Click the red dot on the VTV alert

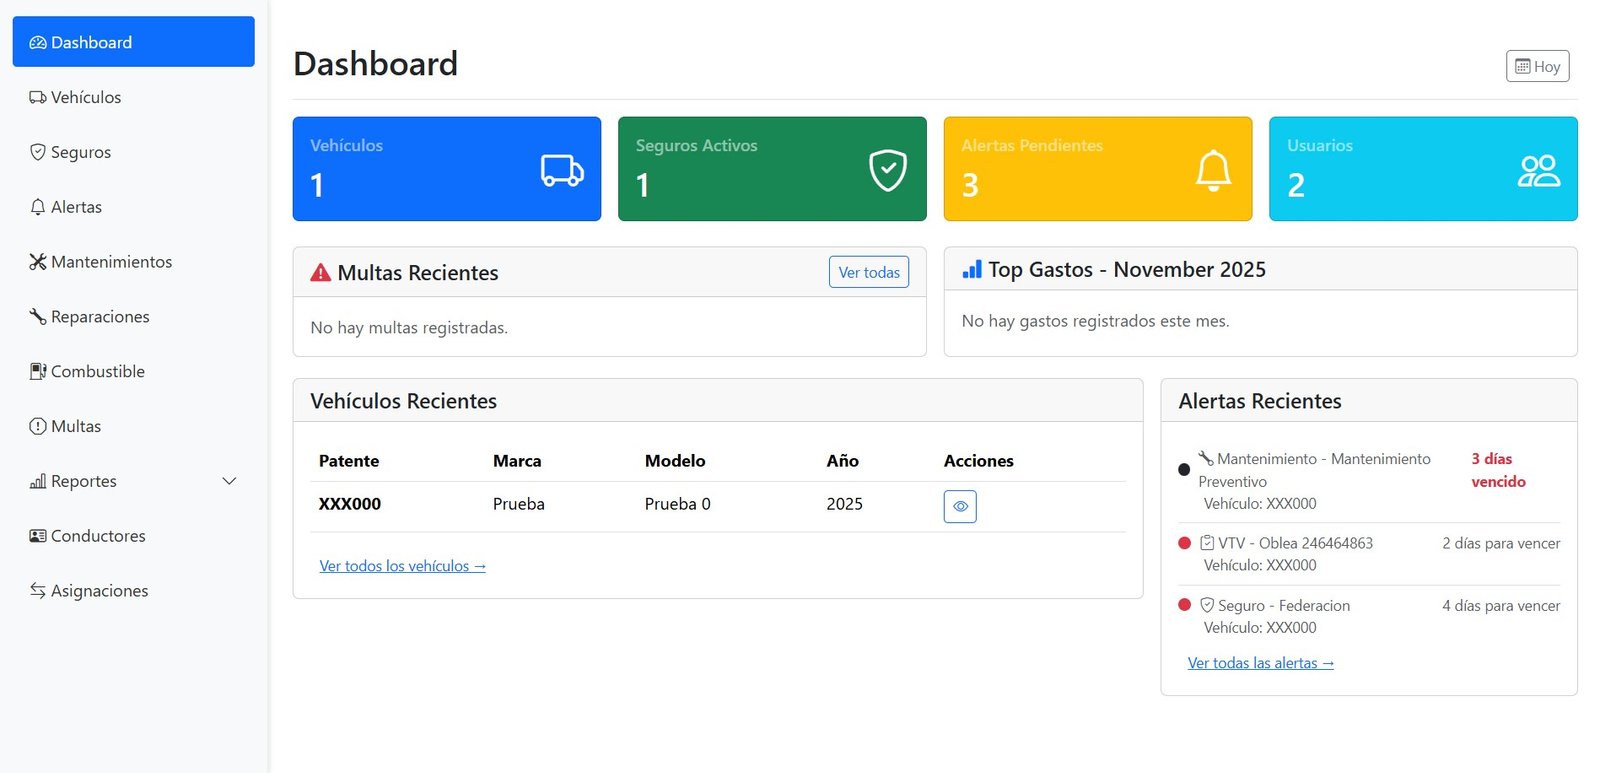(1184, 543)
